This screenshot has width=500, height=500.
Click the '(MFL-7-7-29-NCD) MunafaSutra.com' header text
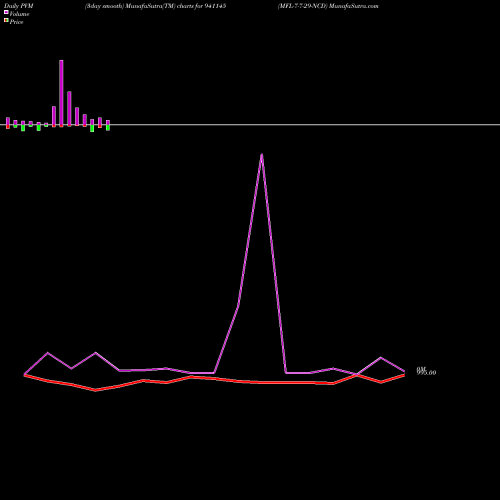(328, 6)
